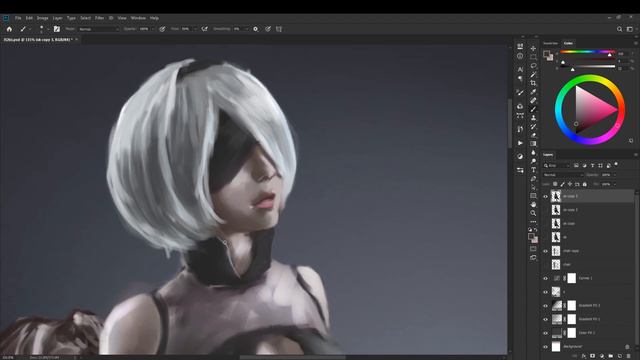Click the delete layer trash icon
The image size is (640, 360).
(x=628, y=356)
